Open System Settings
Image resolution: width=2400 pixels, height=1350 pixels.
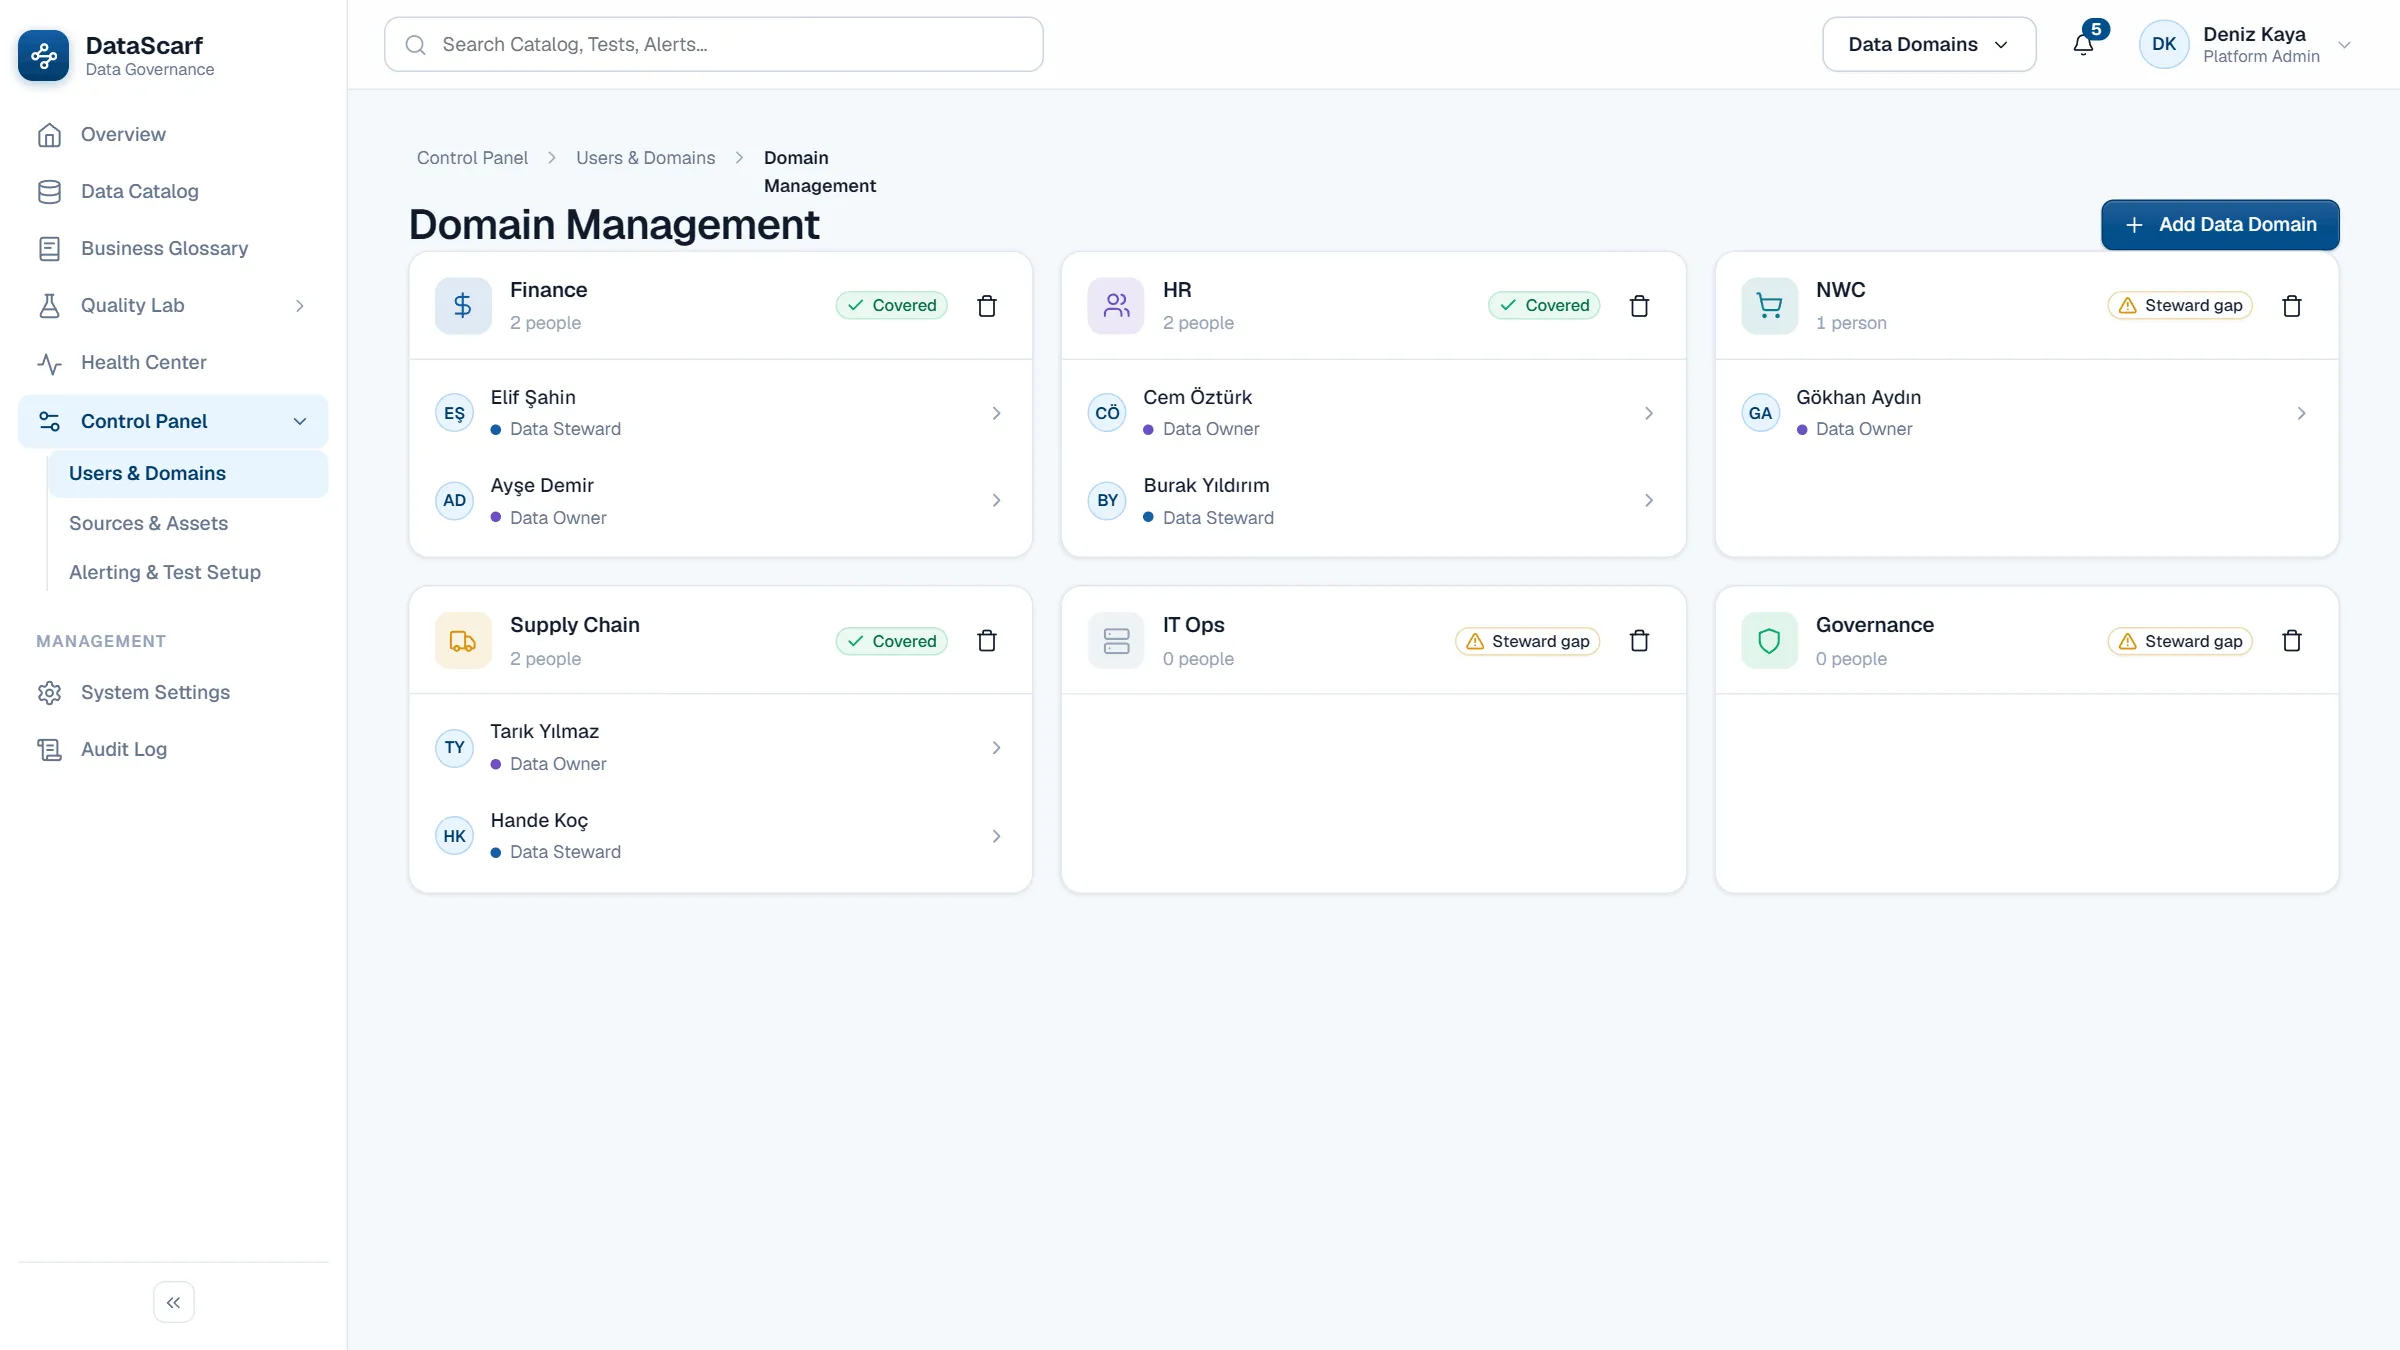173,692
